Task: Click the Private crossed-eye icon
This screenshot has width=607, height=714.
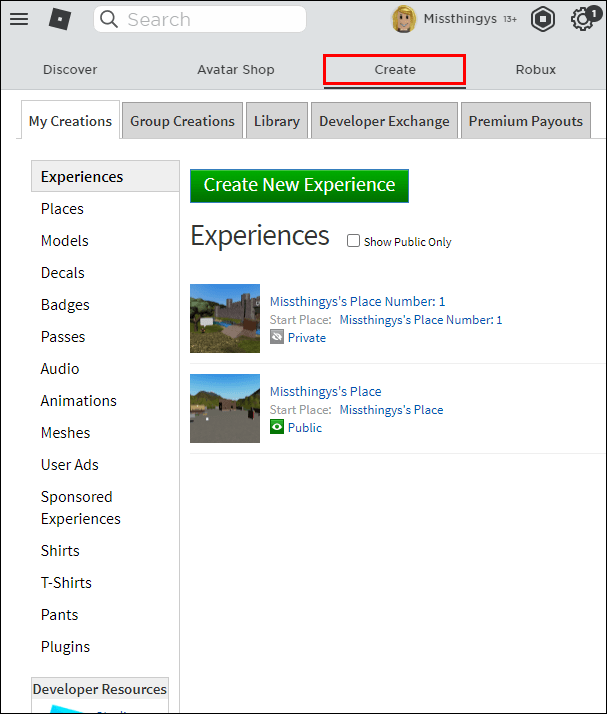Action: tap(277, 337)
